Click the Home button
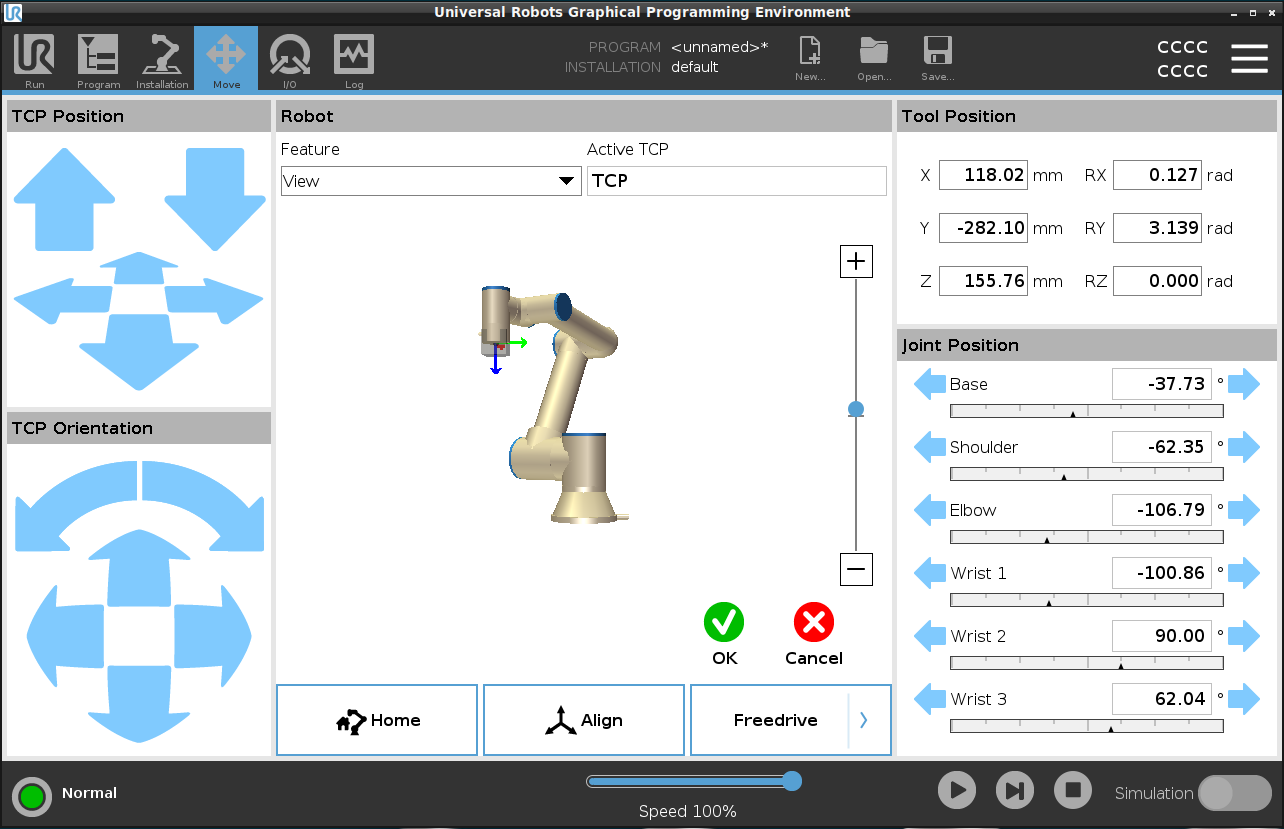Image resolution: width=1284 pixels, height=829 pixels. (377, 720)
